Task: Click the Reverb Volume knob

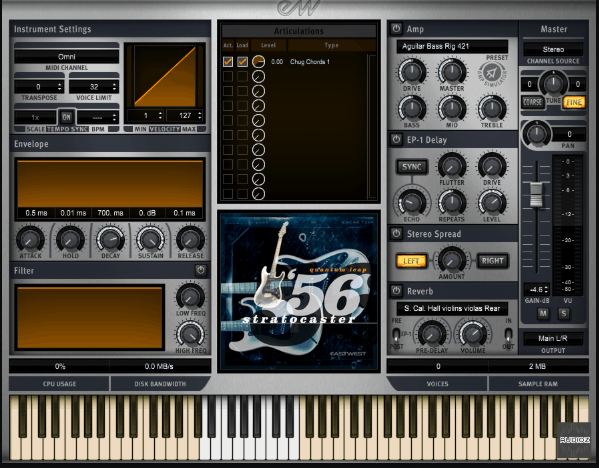Action: click(473, 334)
